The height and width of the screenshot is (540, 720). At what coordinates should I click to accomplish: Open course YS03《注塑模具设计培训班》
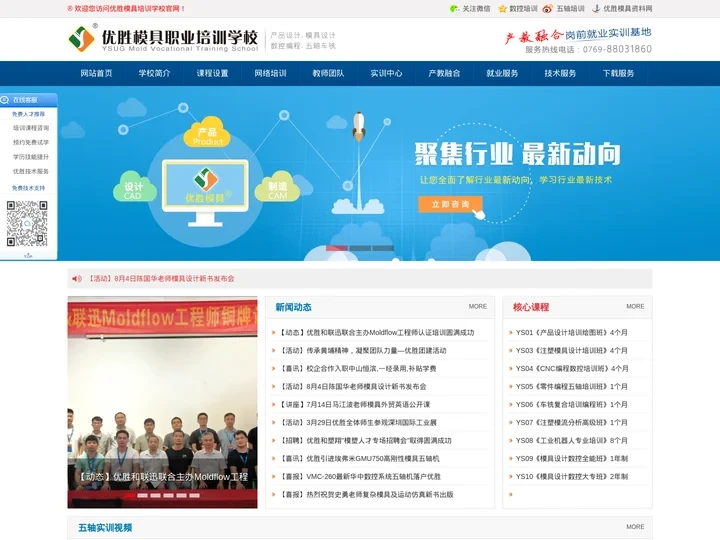click(572, 350)
